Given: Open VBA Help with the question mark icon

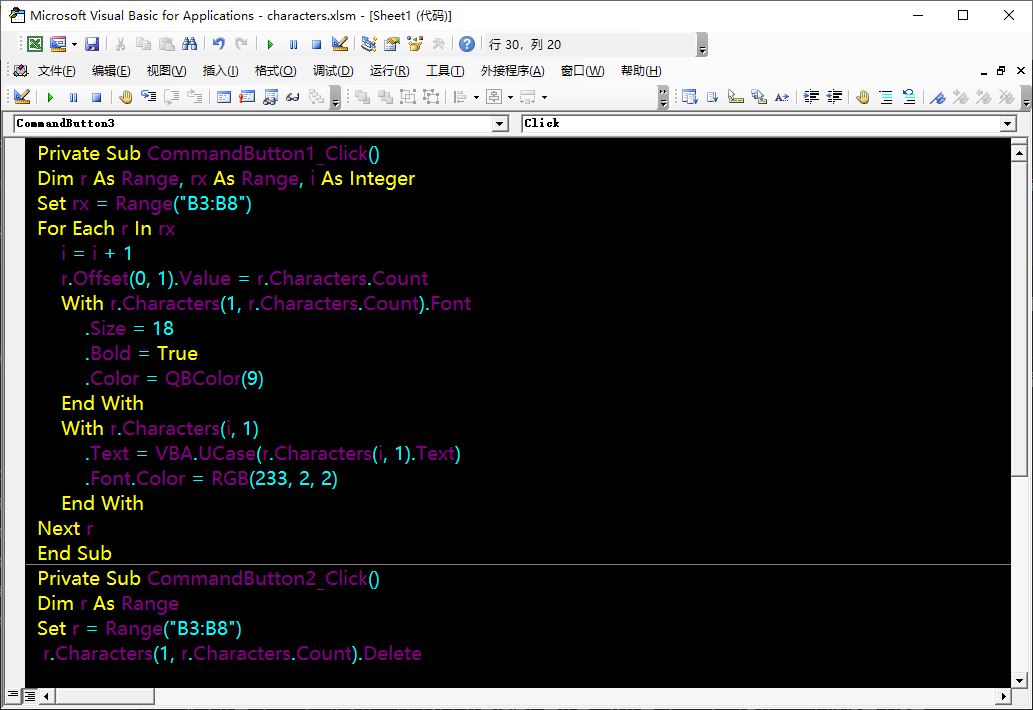Looking at the screenshot, I should click(466, 44).
